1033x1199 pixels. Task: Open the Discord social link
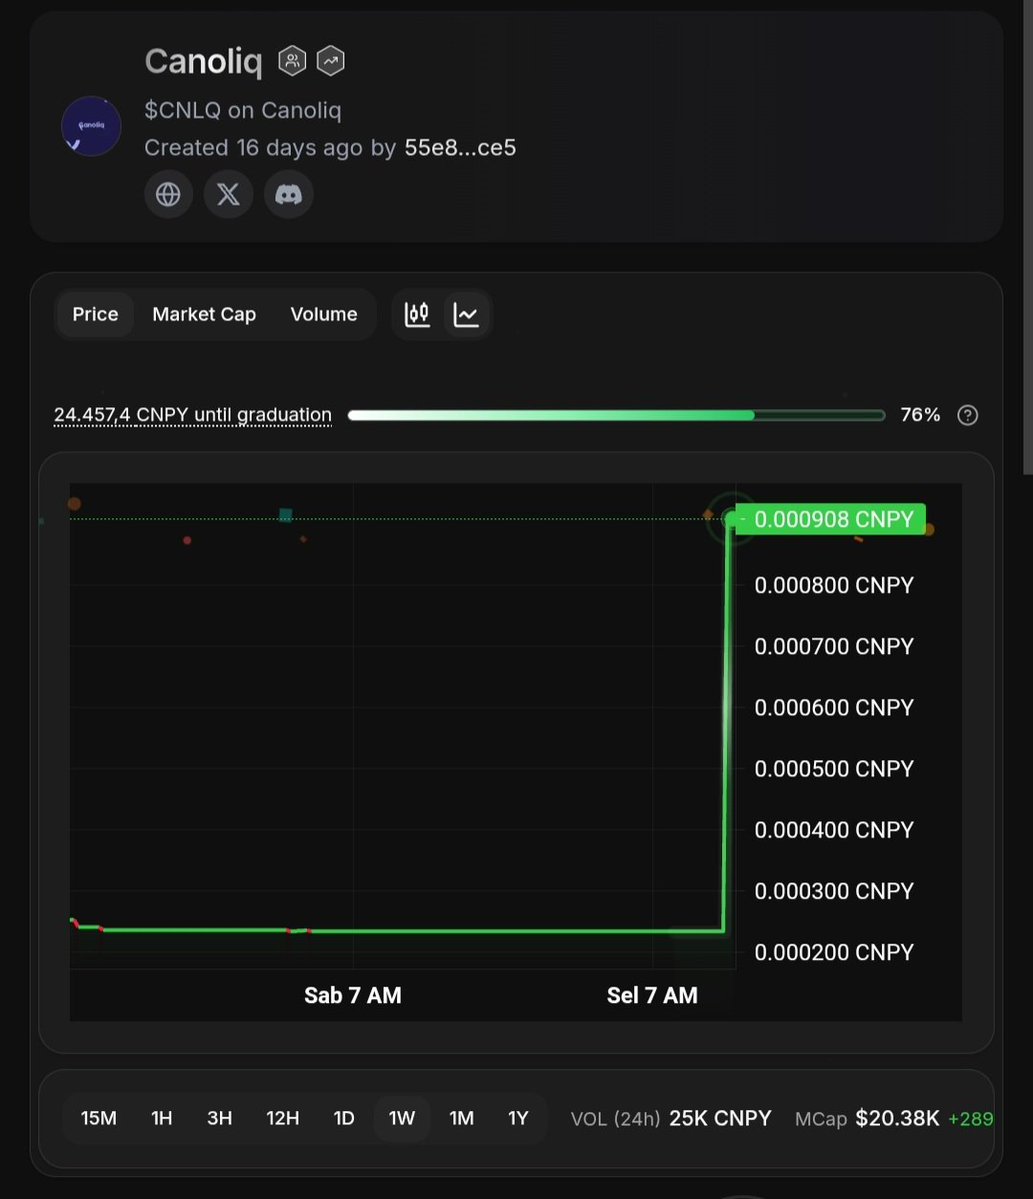288,194
